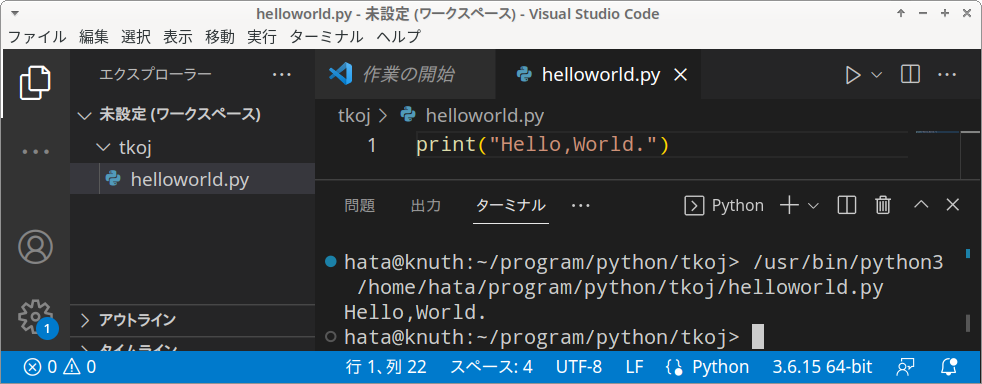This screenshot has height=384, width=982.
Task: Open 編集 menu
Action: click(94, 37)
